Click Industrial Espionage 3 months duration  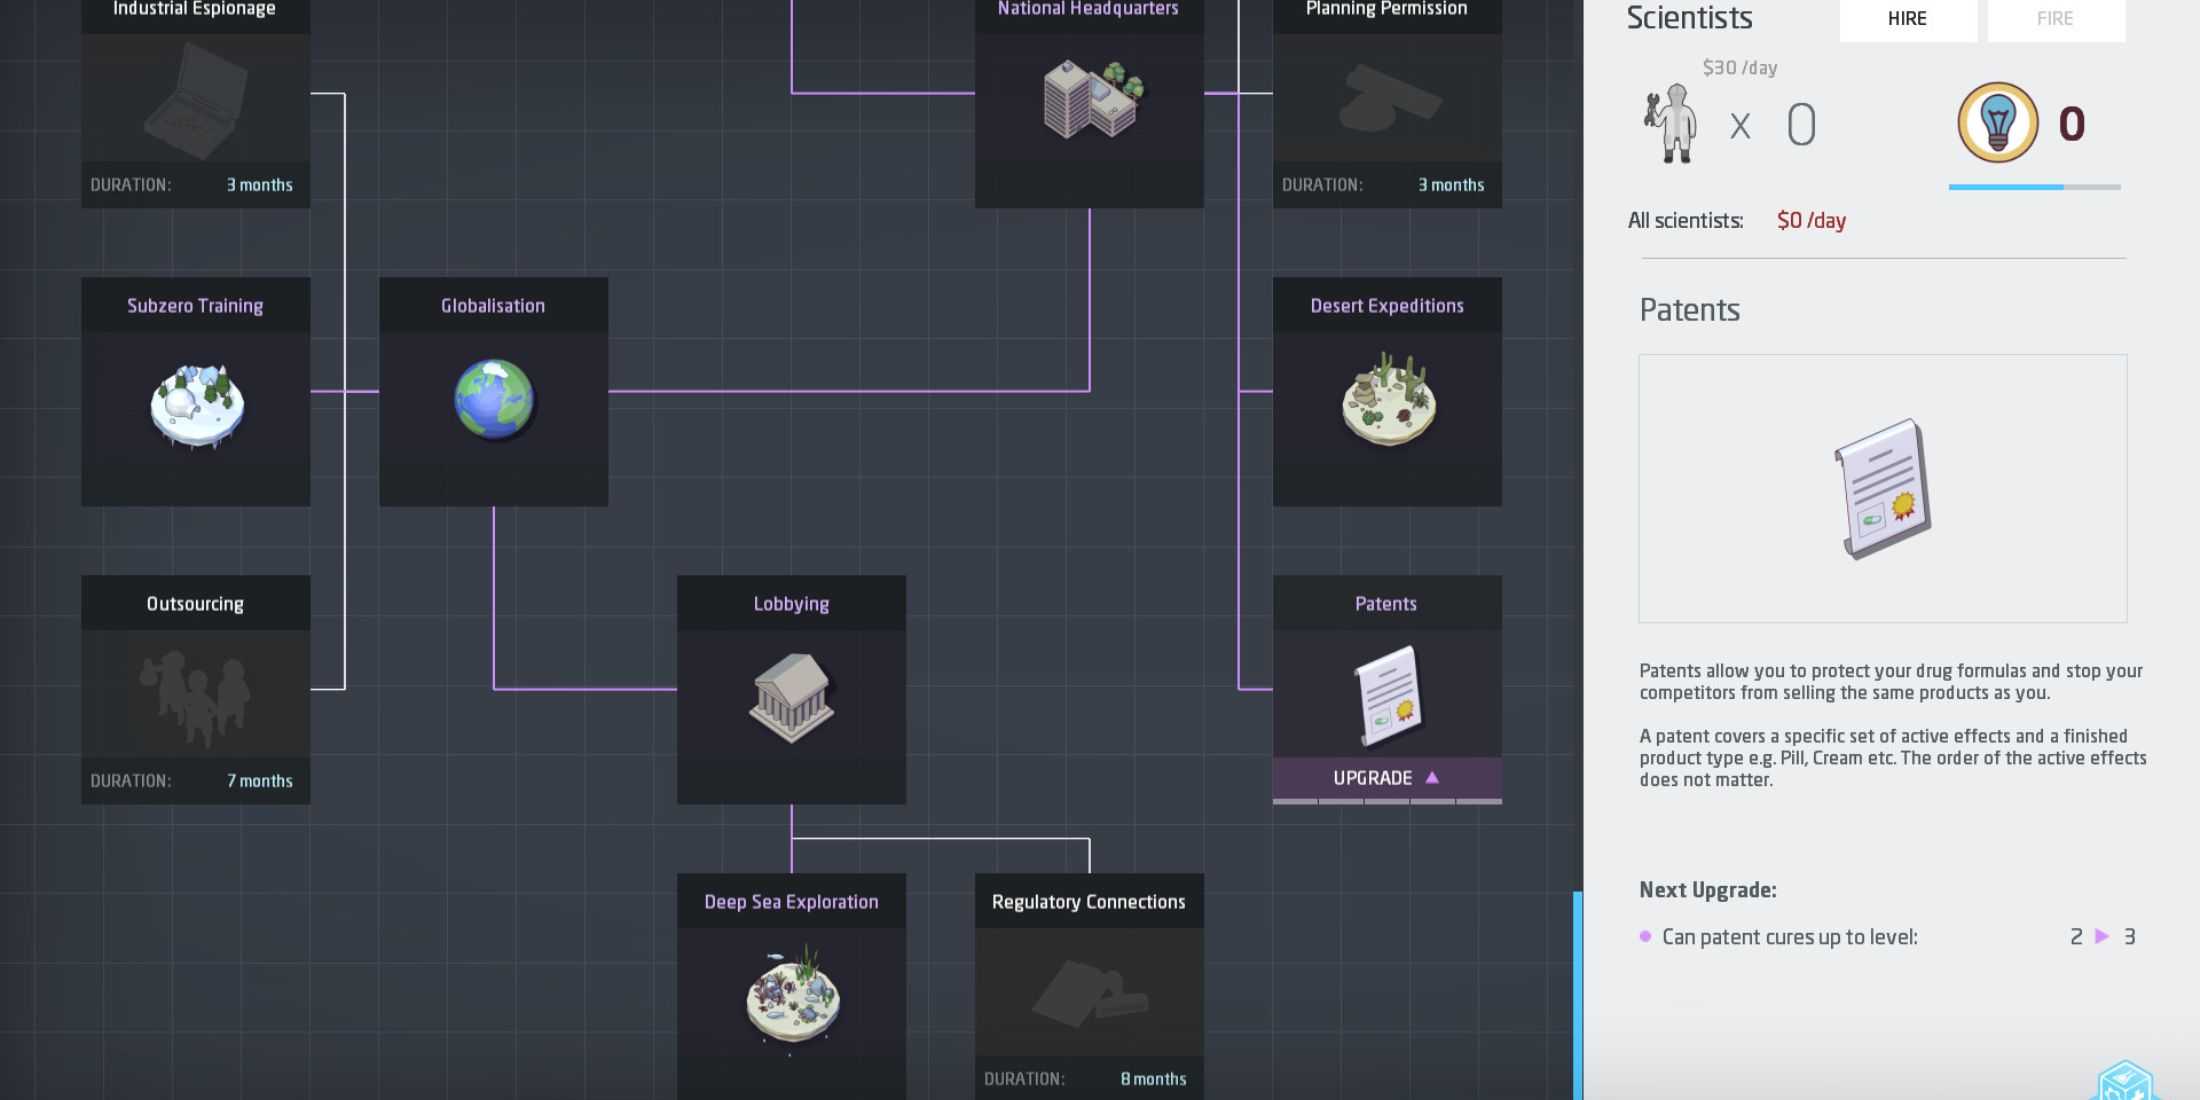259,185
